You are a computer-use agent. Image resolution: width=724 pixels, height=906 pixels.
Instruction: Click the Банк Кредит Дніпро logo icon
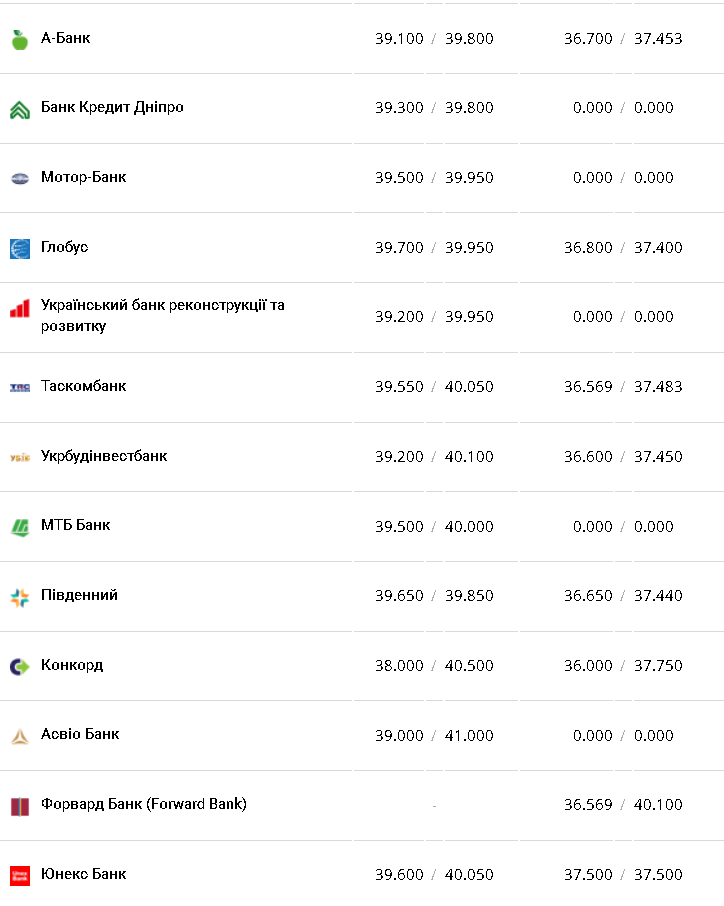click(x=20, y=109)
